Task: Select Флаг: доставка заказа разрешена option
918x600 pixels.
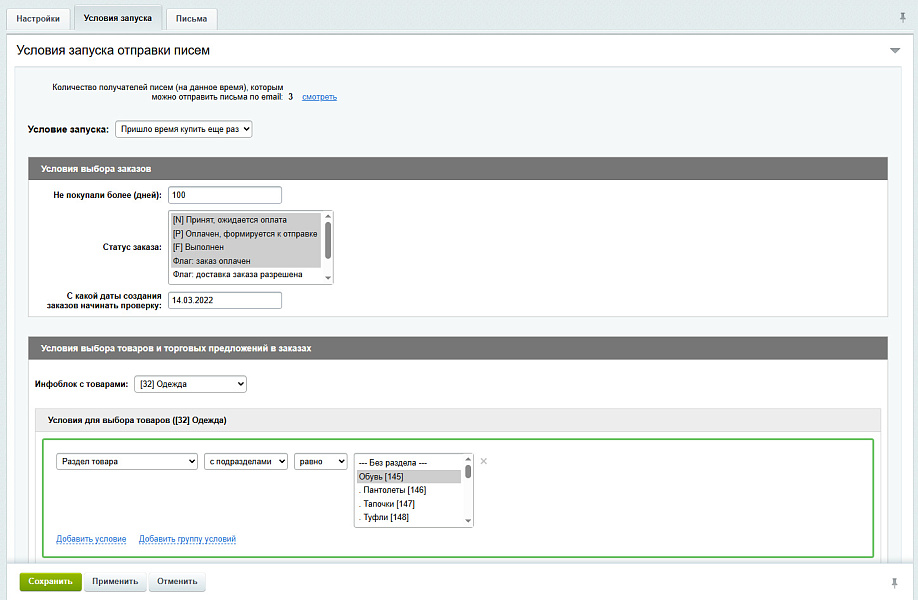Action: click(245, 274)
